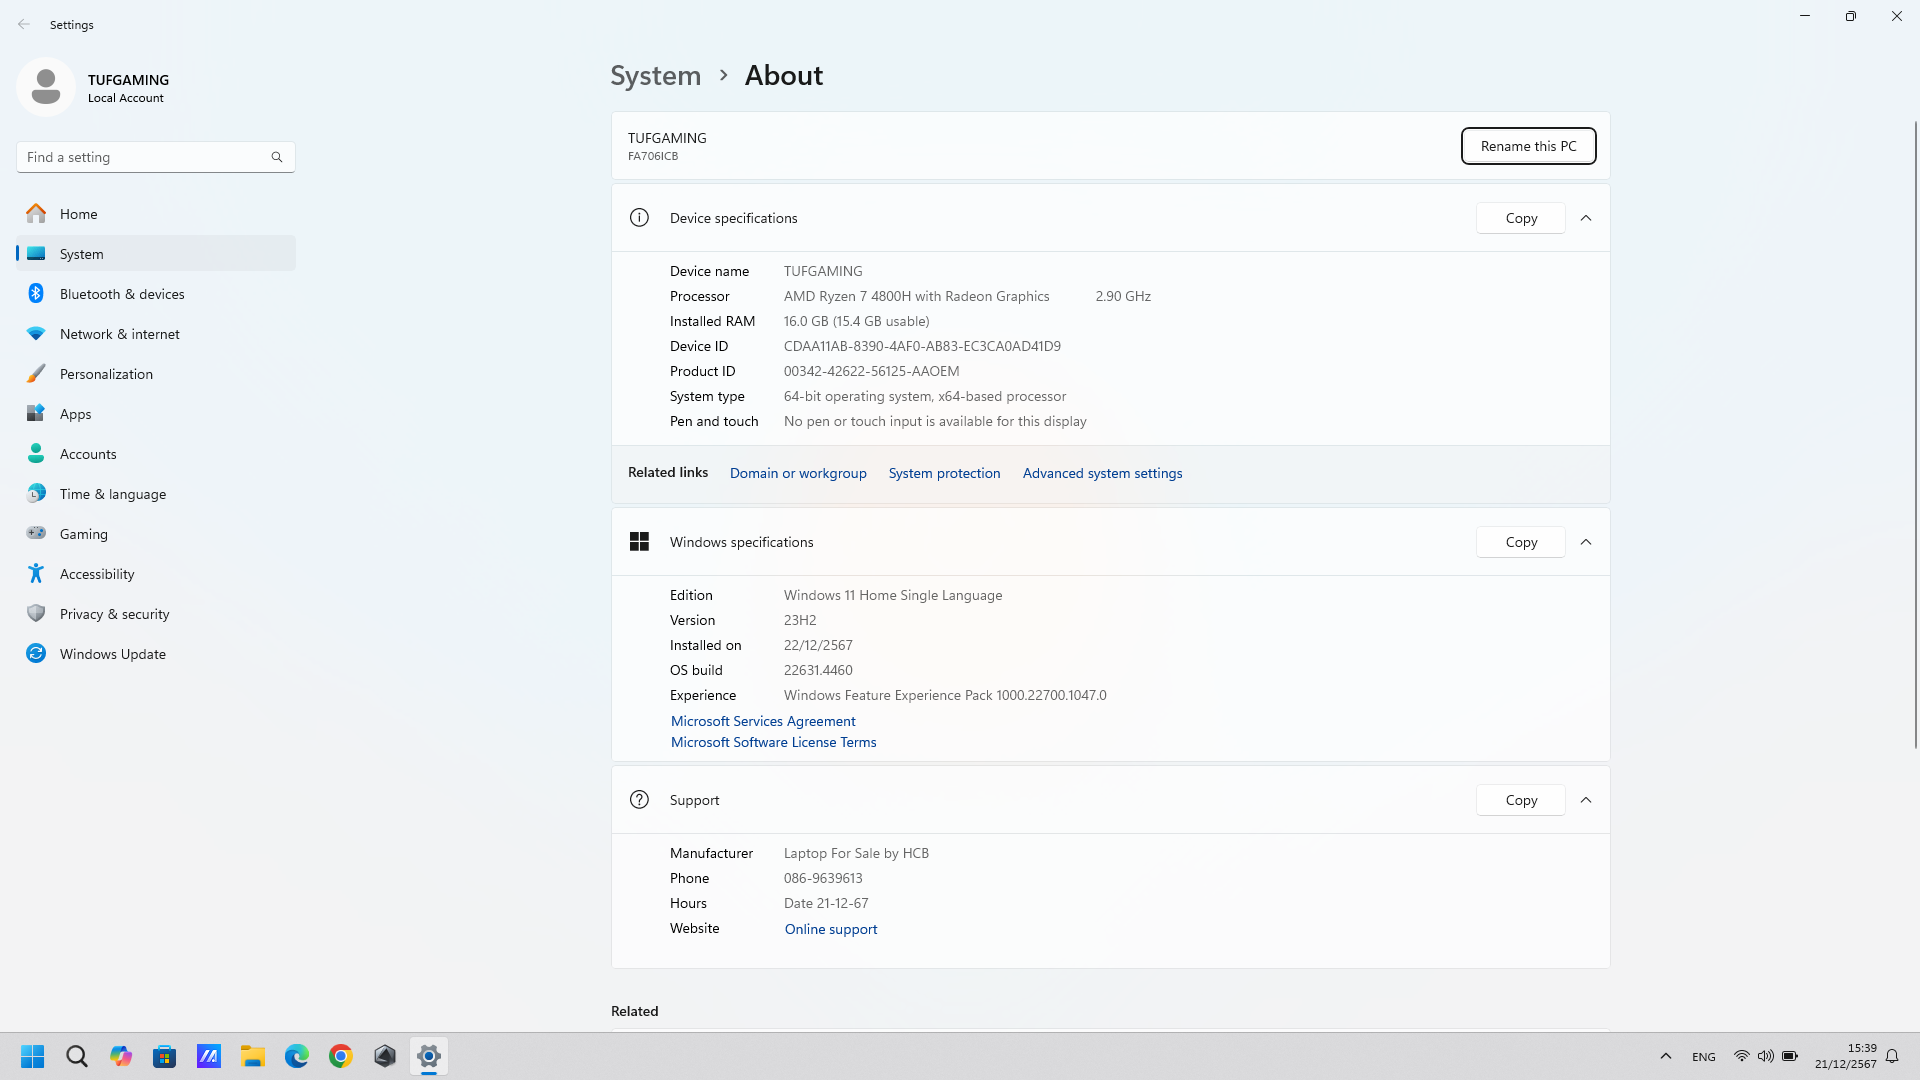This screenshot has width=1920, height=1080.
Task: Select the Device ID value text
Action: point(922,346)
